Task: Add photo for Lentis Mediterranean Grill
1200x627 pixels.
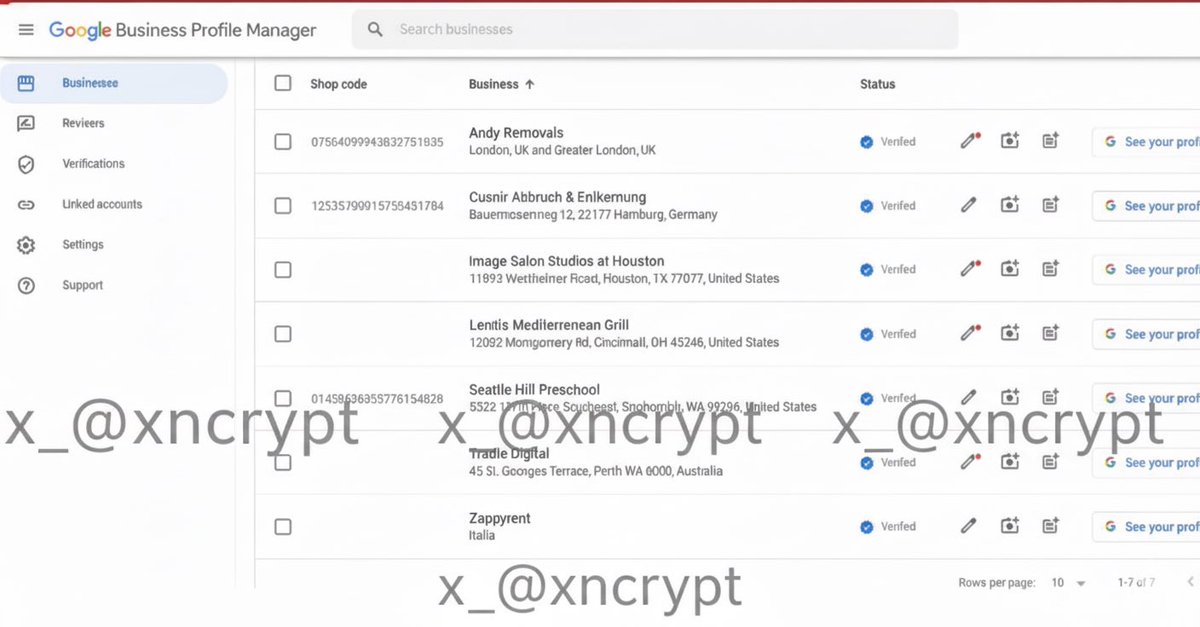Action: click(1010, 333)
